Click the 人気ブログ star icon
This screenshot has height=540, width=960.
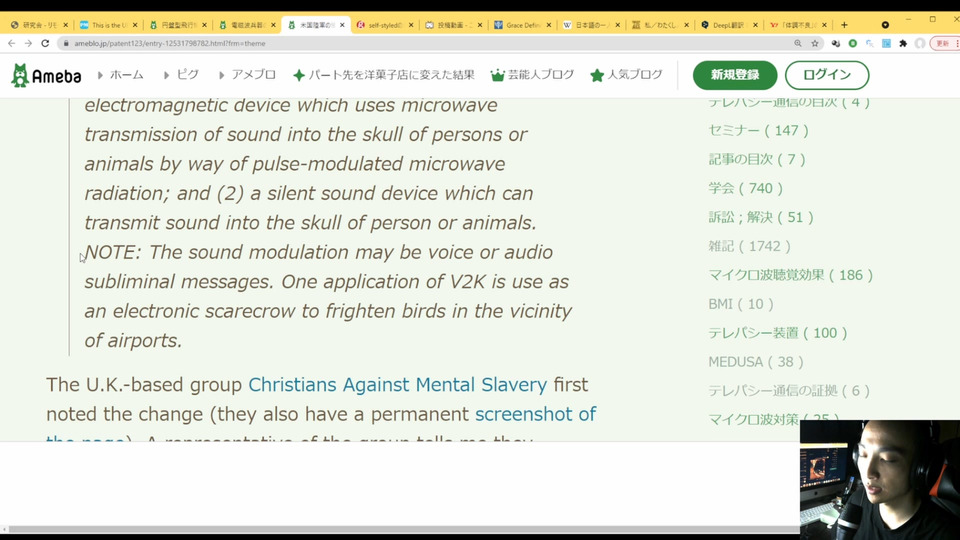597,75
